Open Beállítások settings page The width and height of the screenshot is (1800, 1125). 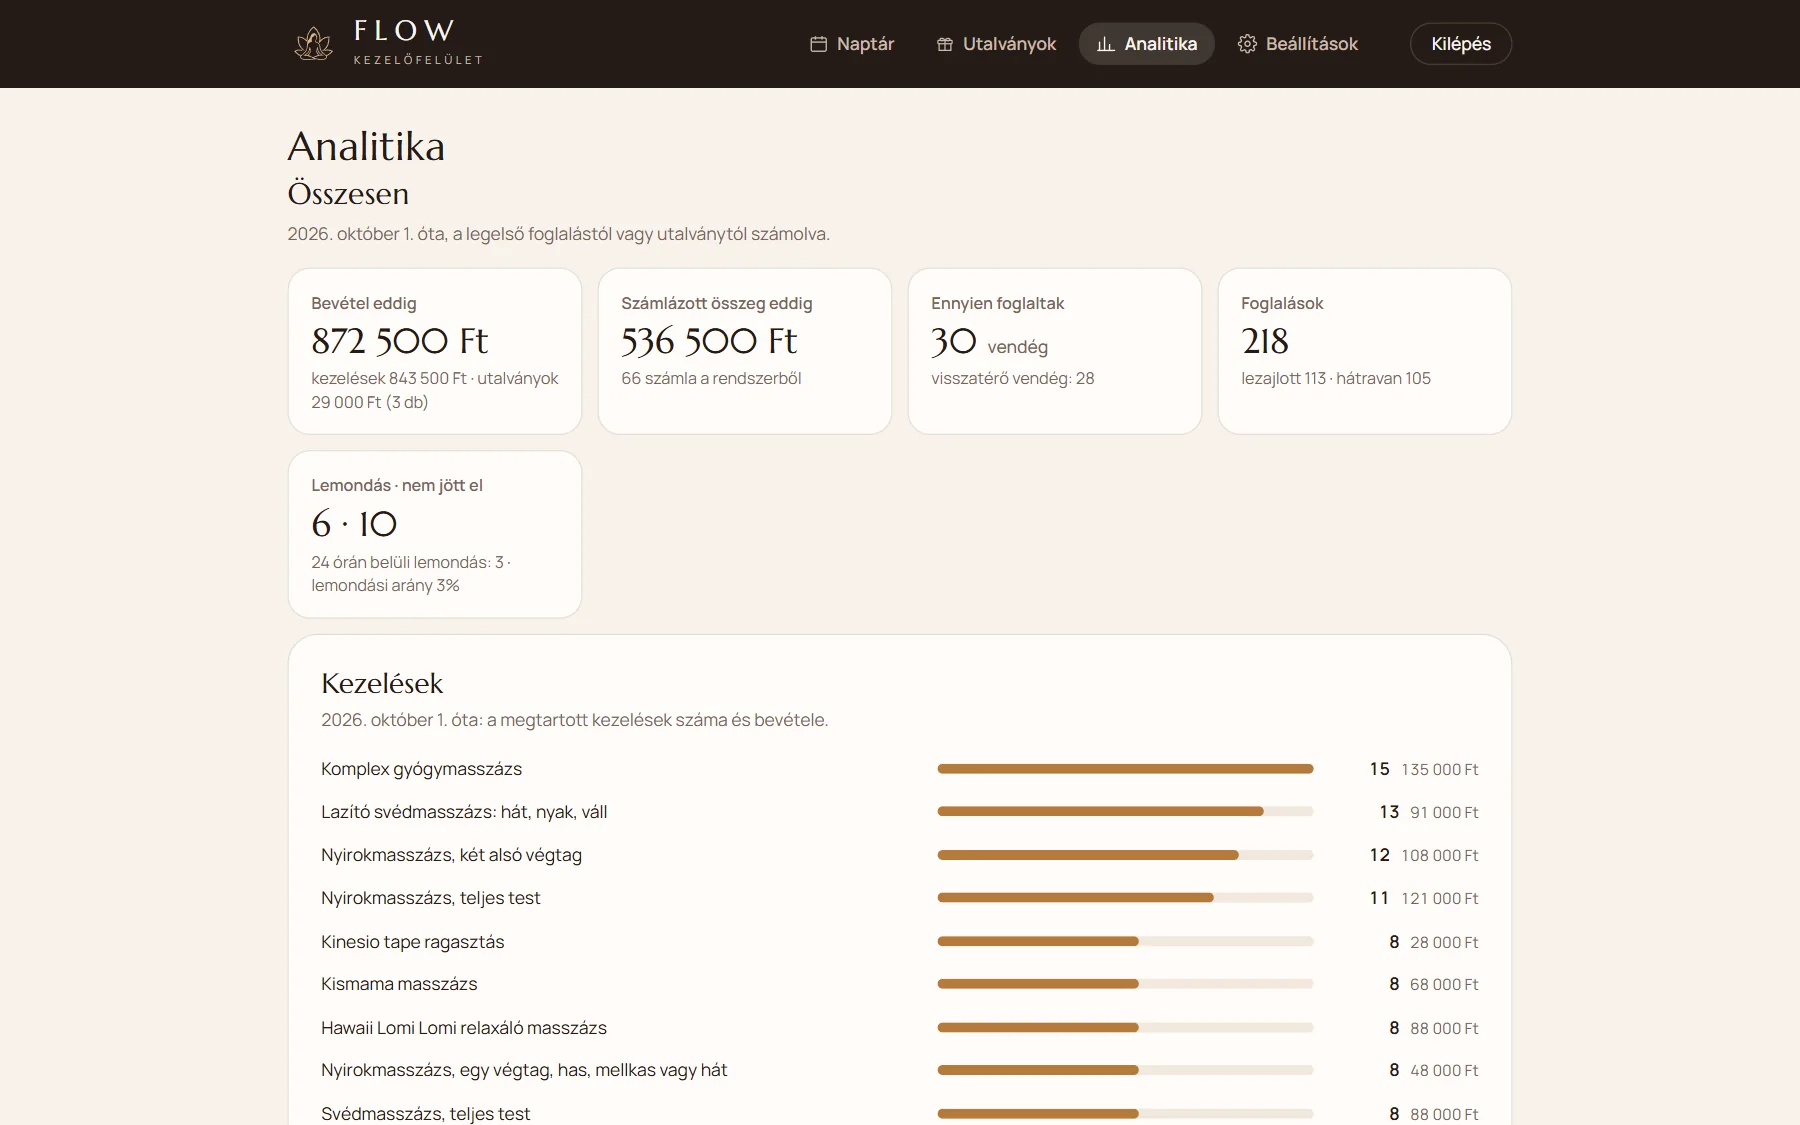point(1297,44)
